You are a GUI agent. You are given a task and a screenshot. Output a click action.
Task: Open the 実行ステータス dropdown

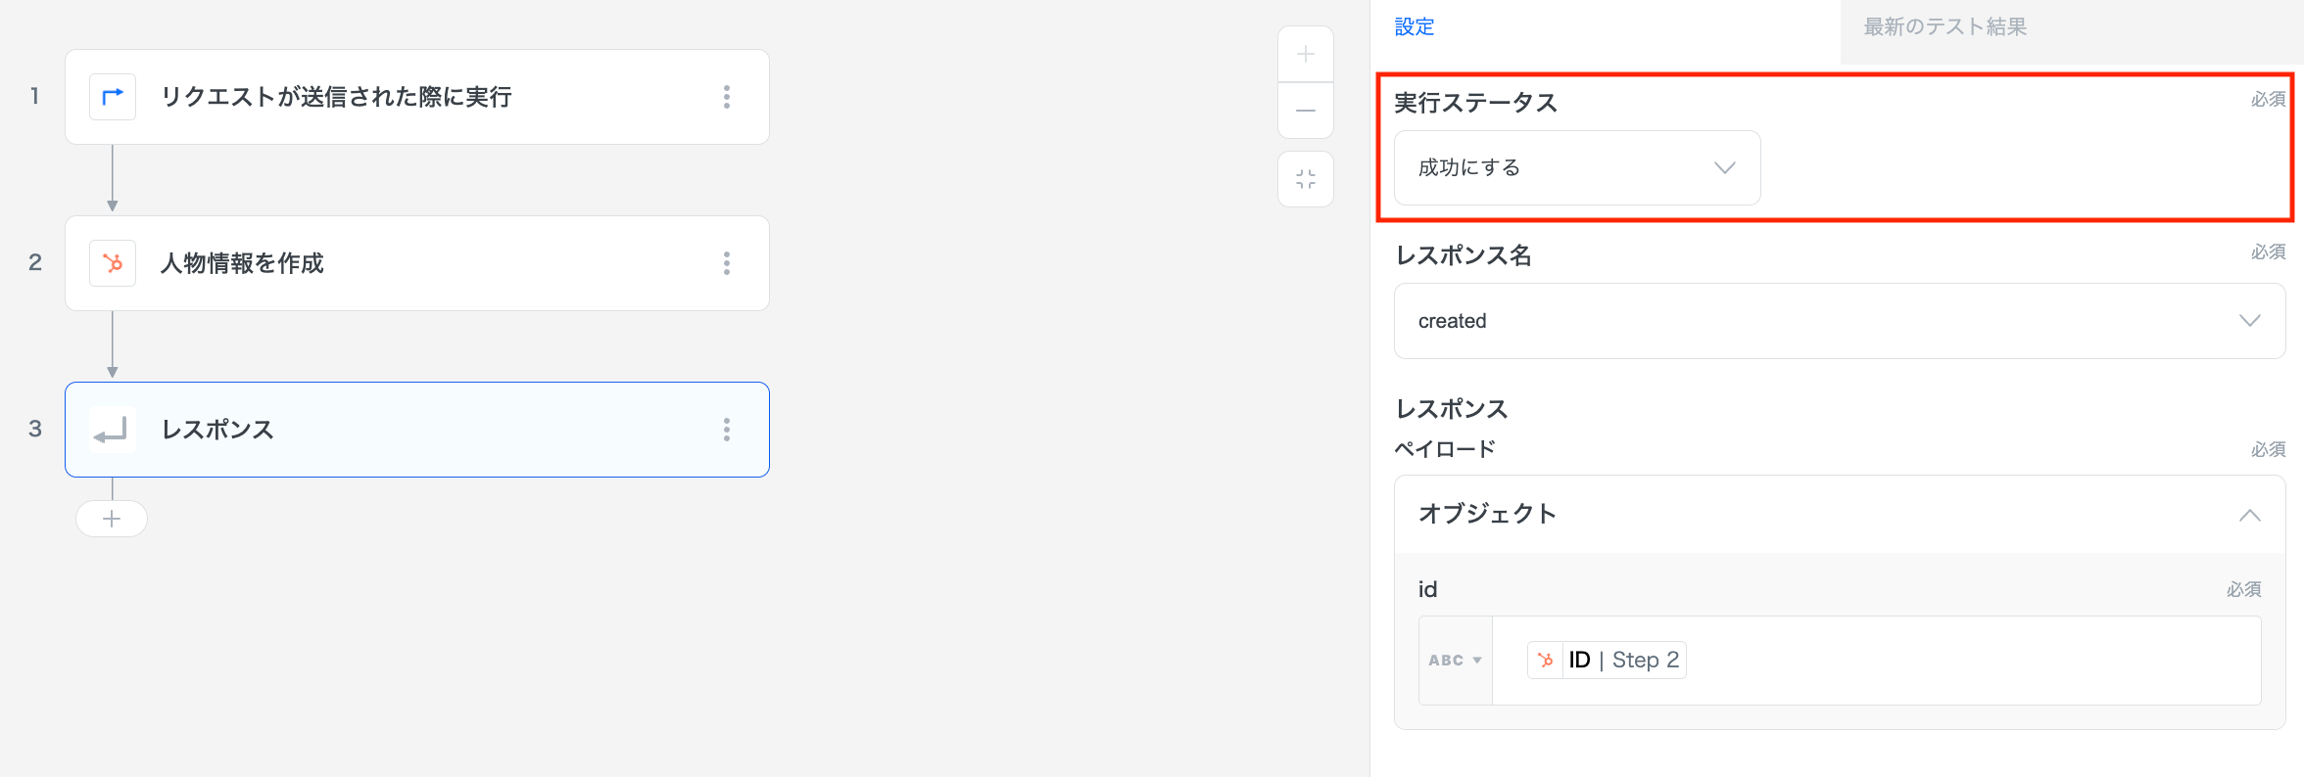coord(1576,168)
